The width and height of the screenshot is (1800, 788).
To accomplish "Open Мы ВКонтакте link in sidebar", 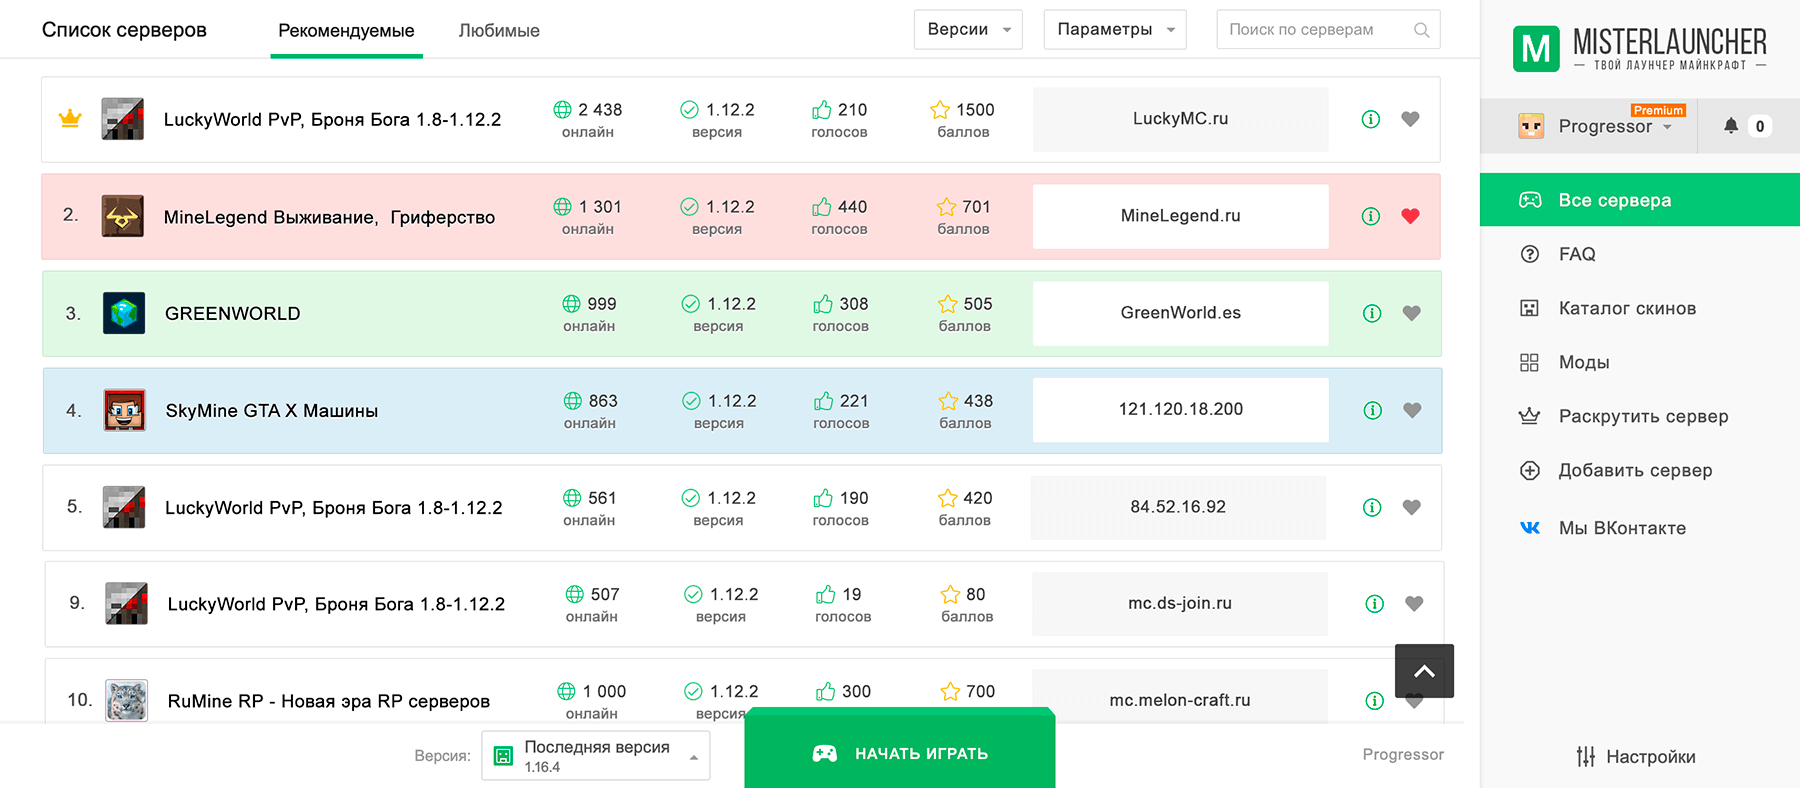I will click(x=1621, y=528).
